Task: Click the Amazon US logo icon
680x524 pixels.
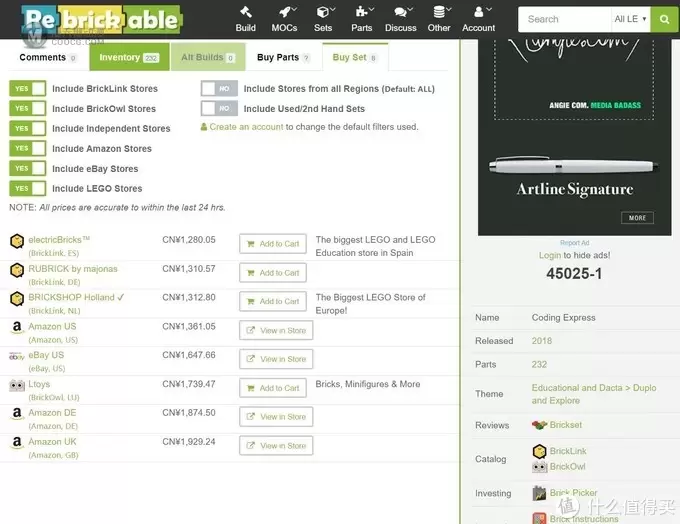Action: 17,328
